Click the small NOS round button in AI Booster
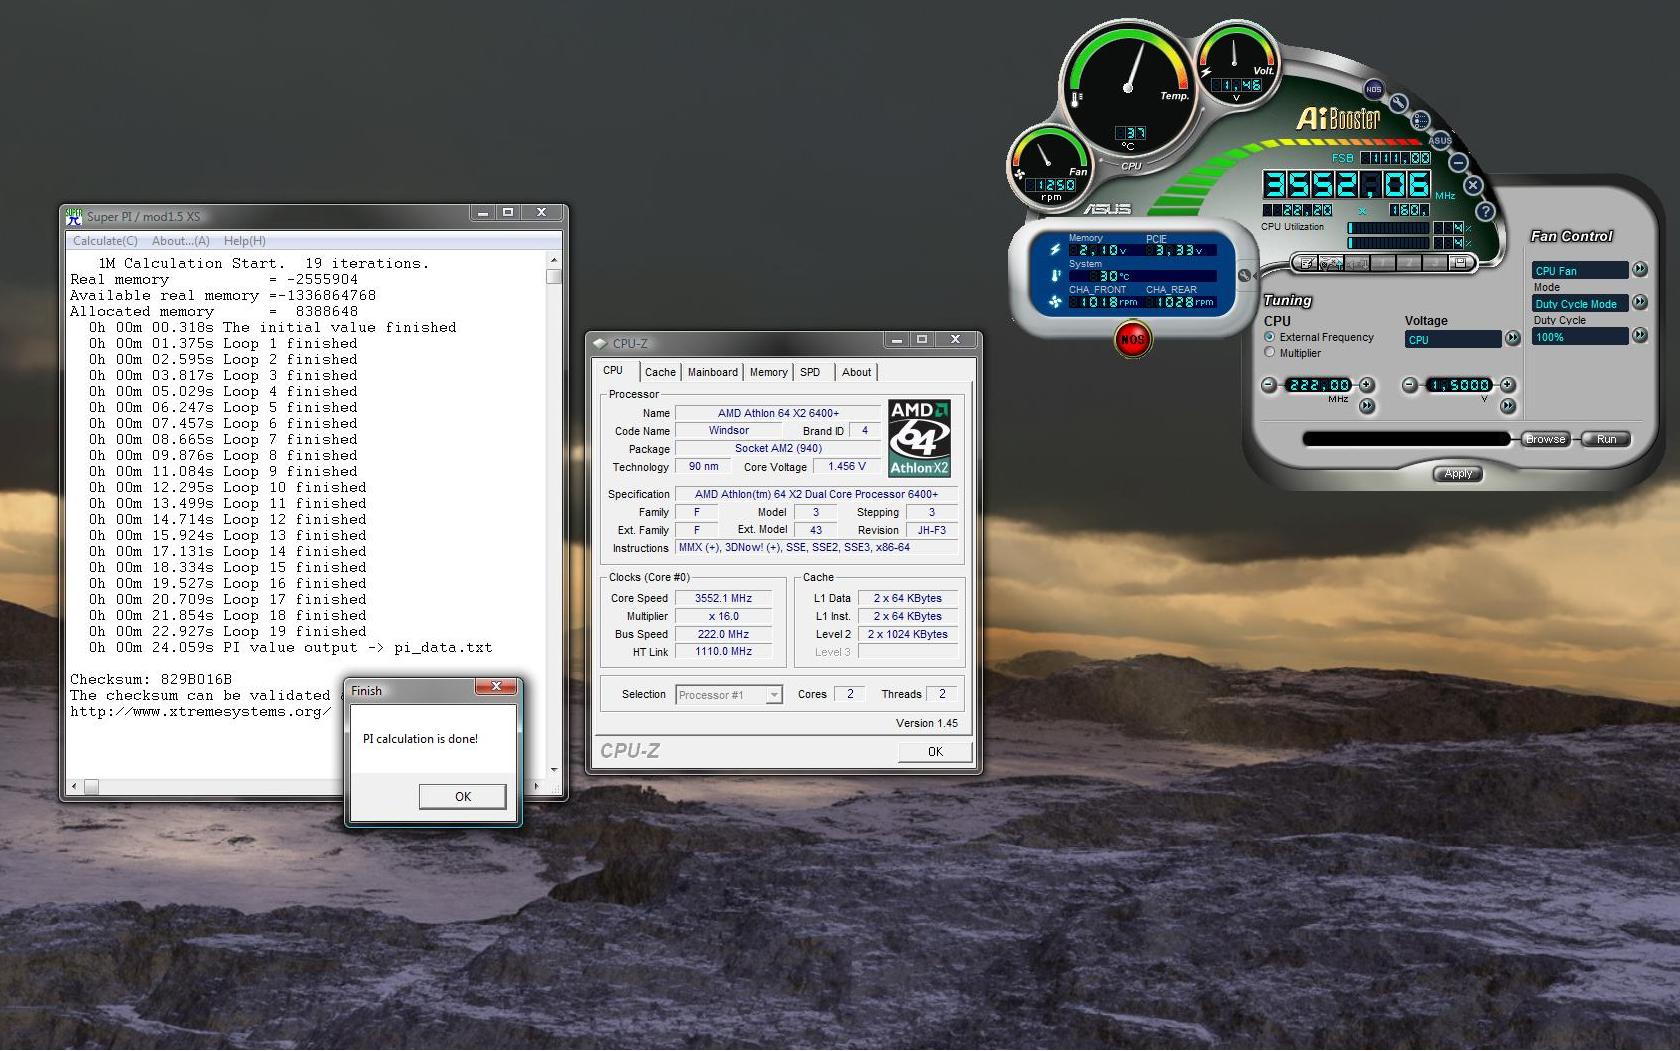 point(1374,89)
